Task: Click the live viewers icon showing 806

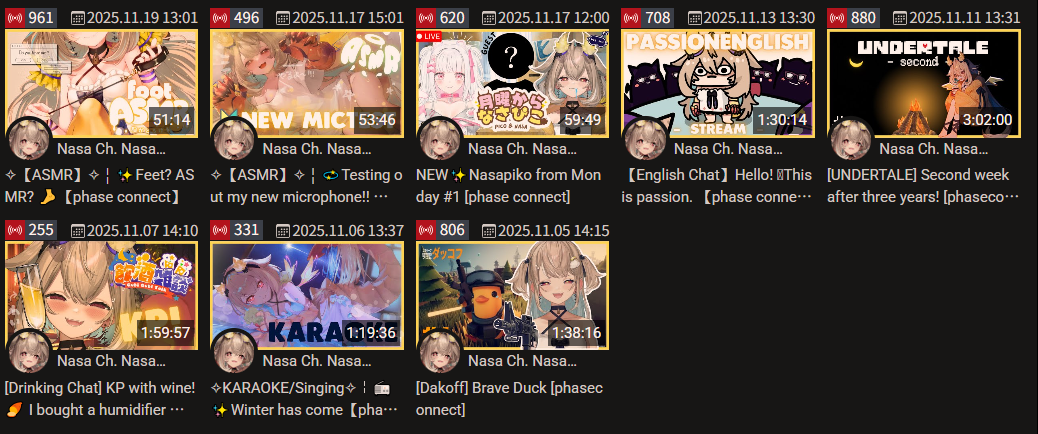Action: click(426, 230)
